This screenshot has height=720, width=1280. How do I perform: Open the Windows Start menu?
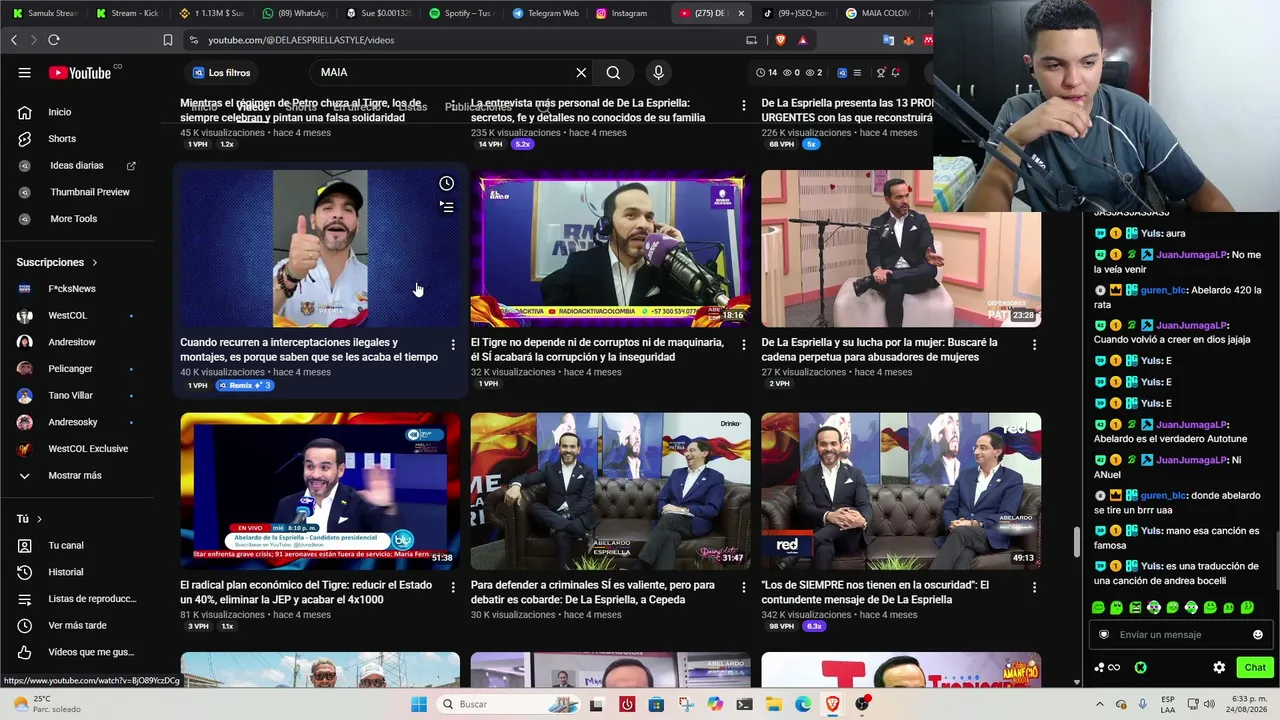[419, 704]
